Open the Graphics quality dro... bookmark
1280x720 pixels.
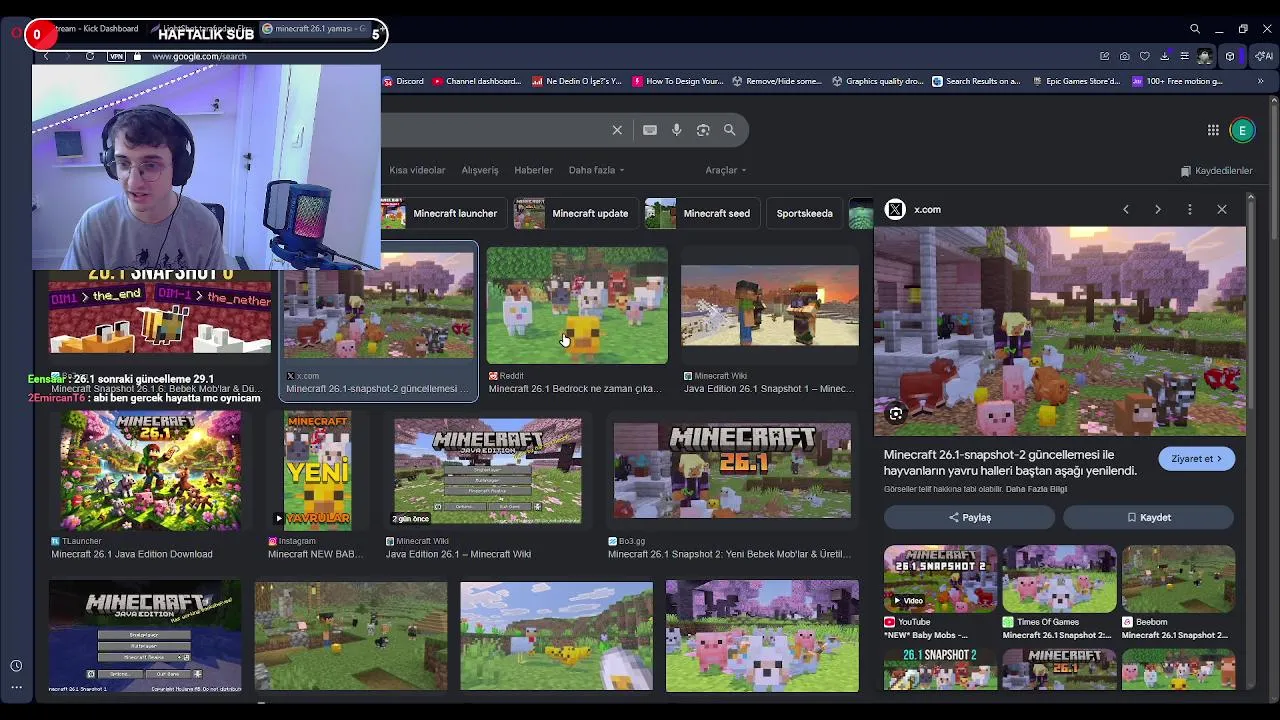[x=877, y=81]
